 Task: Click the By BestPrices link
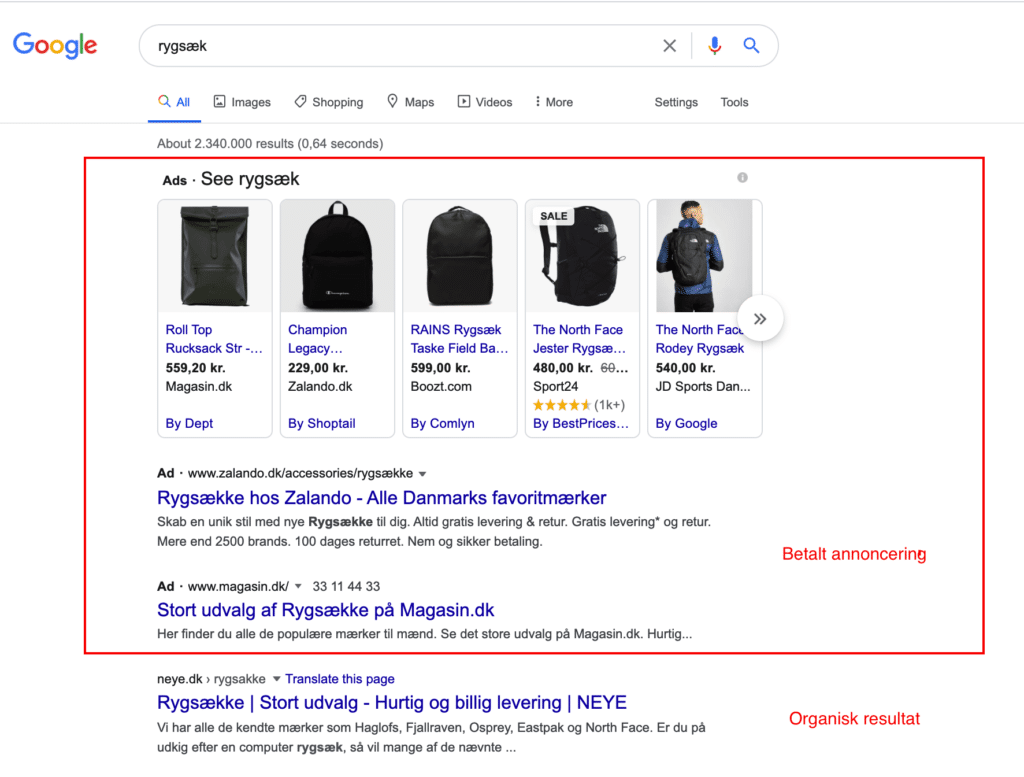pyautogui.click(x=581, y=423)
